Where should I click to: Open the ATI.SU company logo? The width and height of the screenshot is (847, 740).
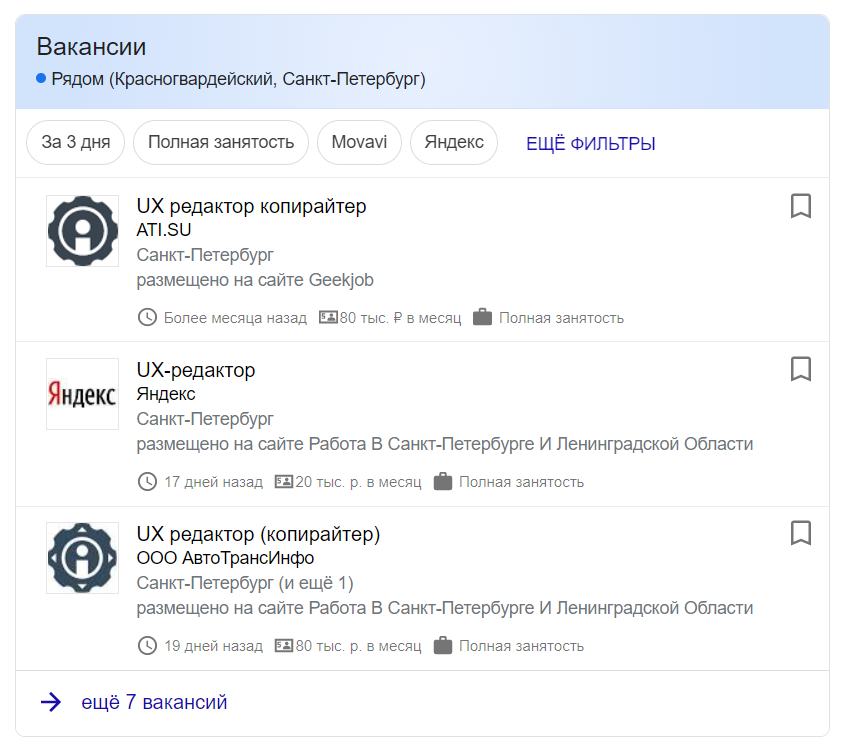click(83, 231)
